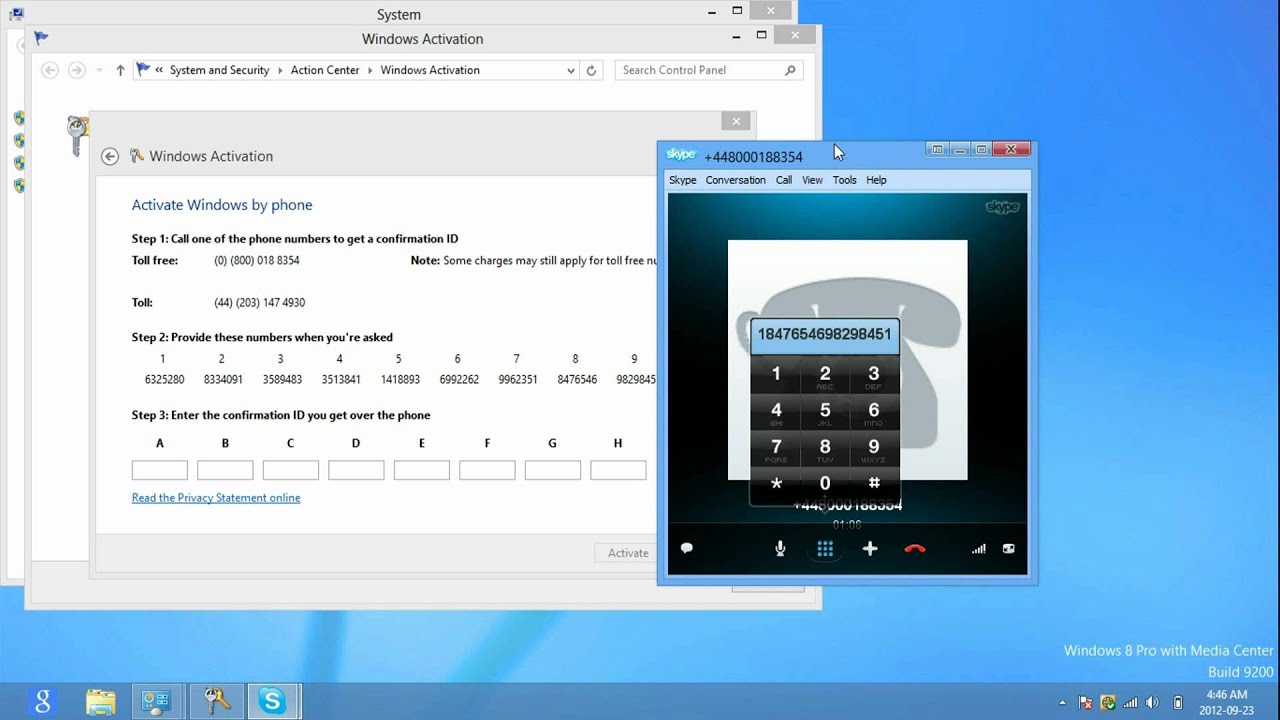
Task: Refresh the Control Panel address bar
Action: pos(591,71)
